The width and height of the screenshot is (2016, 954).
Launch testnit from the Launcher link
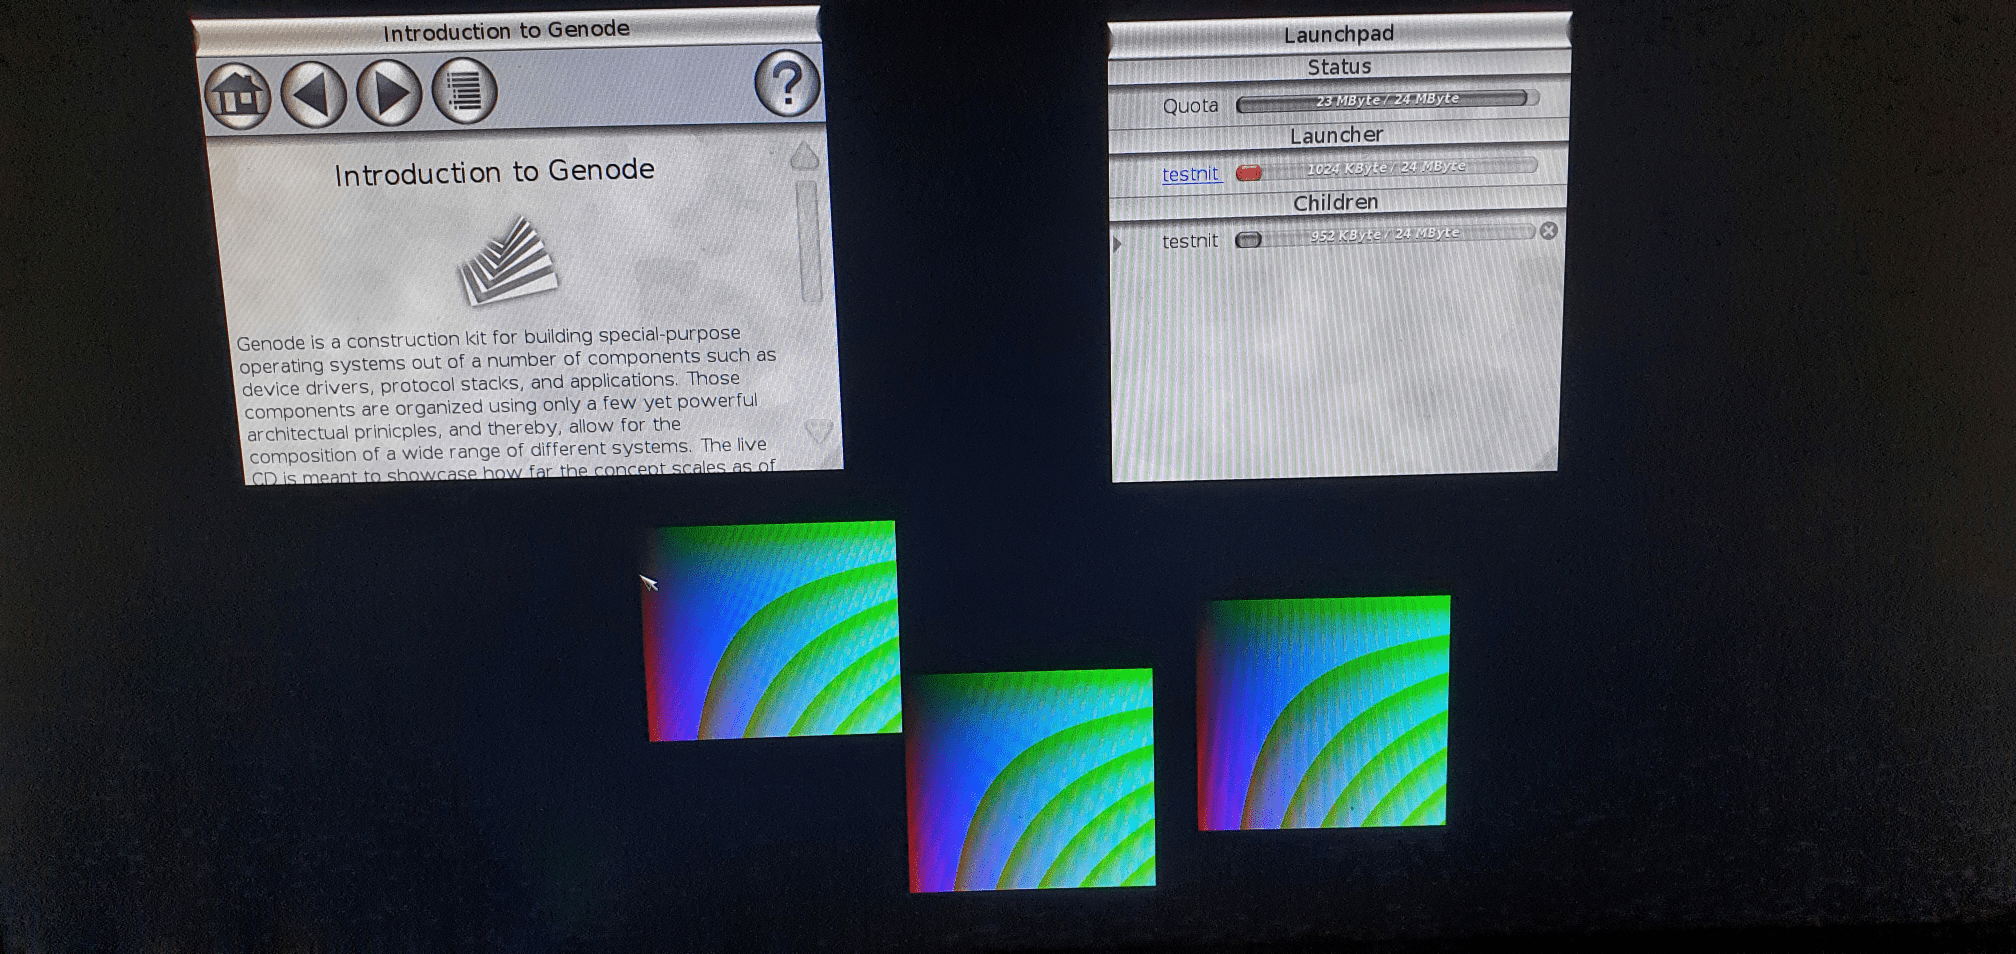pos(1191,174)
